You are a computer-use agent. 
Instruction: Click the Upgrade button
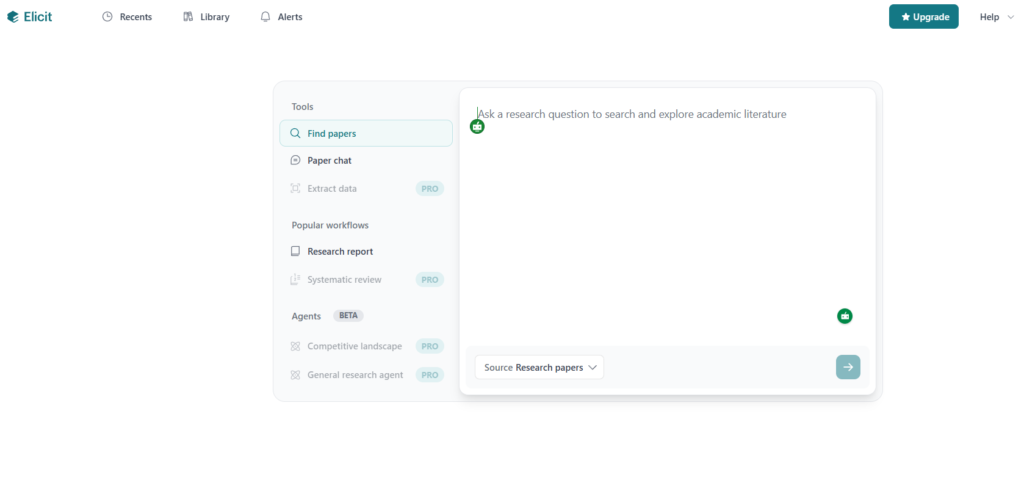924,17
